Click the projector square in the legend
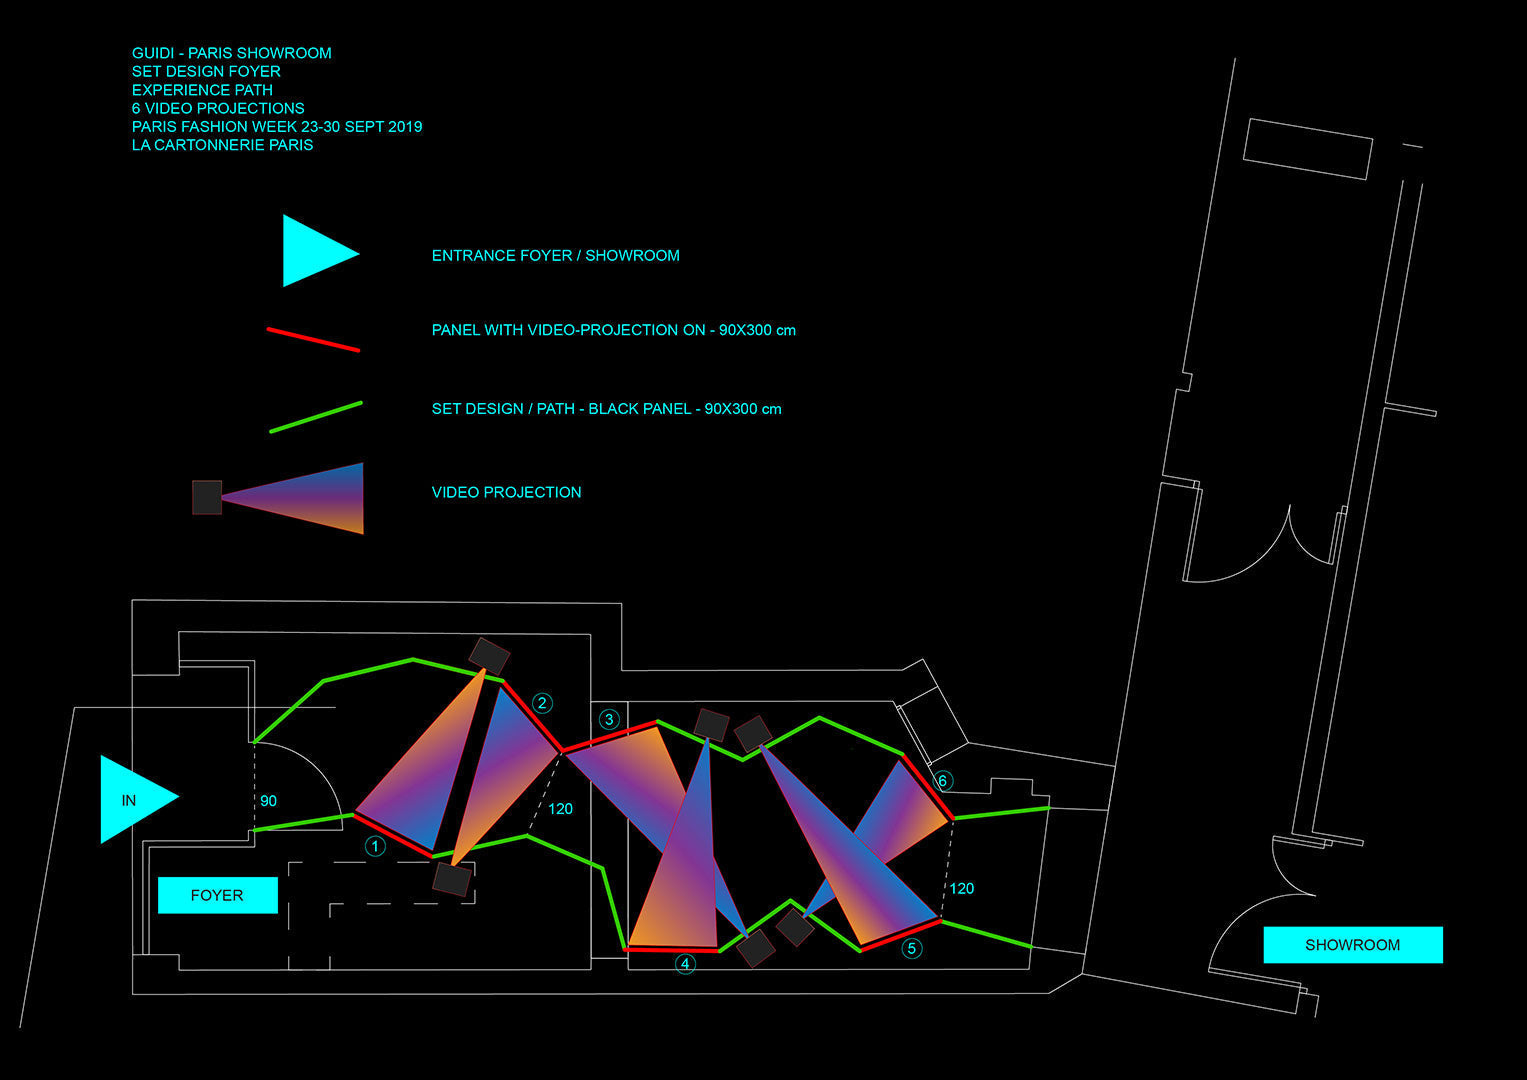 pos(207,497)
